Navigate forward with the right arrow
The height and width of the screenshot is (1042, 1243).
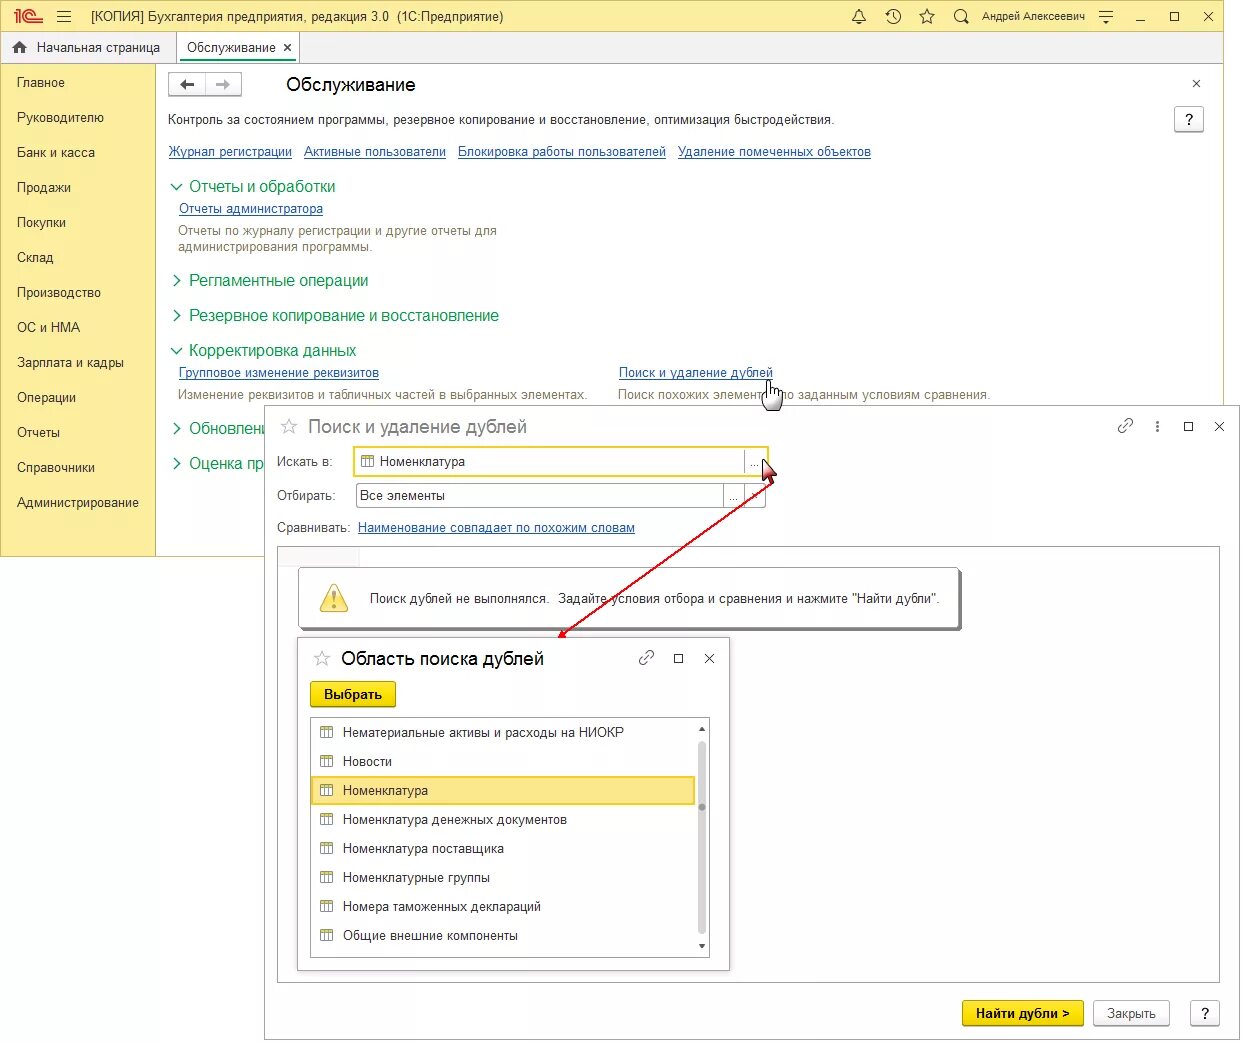223,85
